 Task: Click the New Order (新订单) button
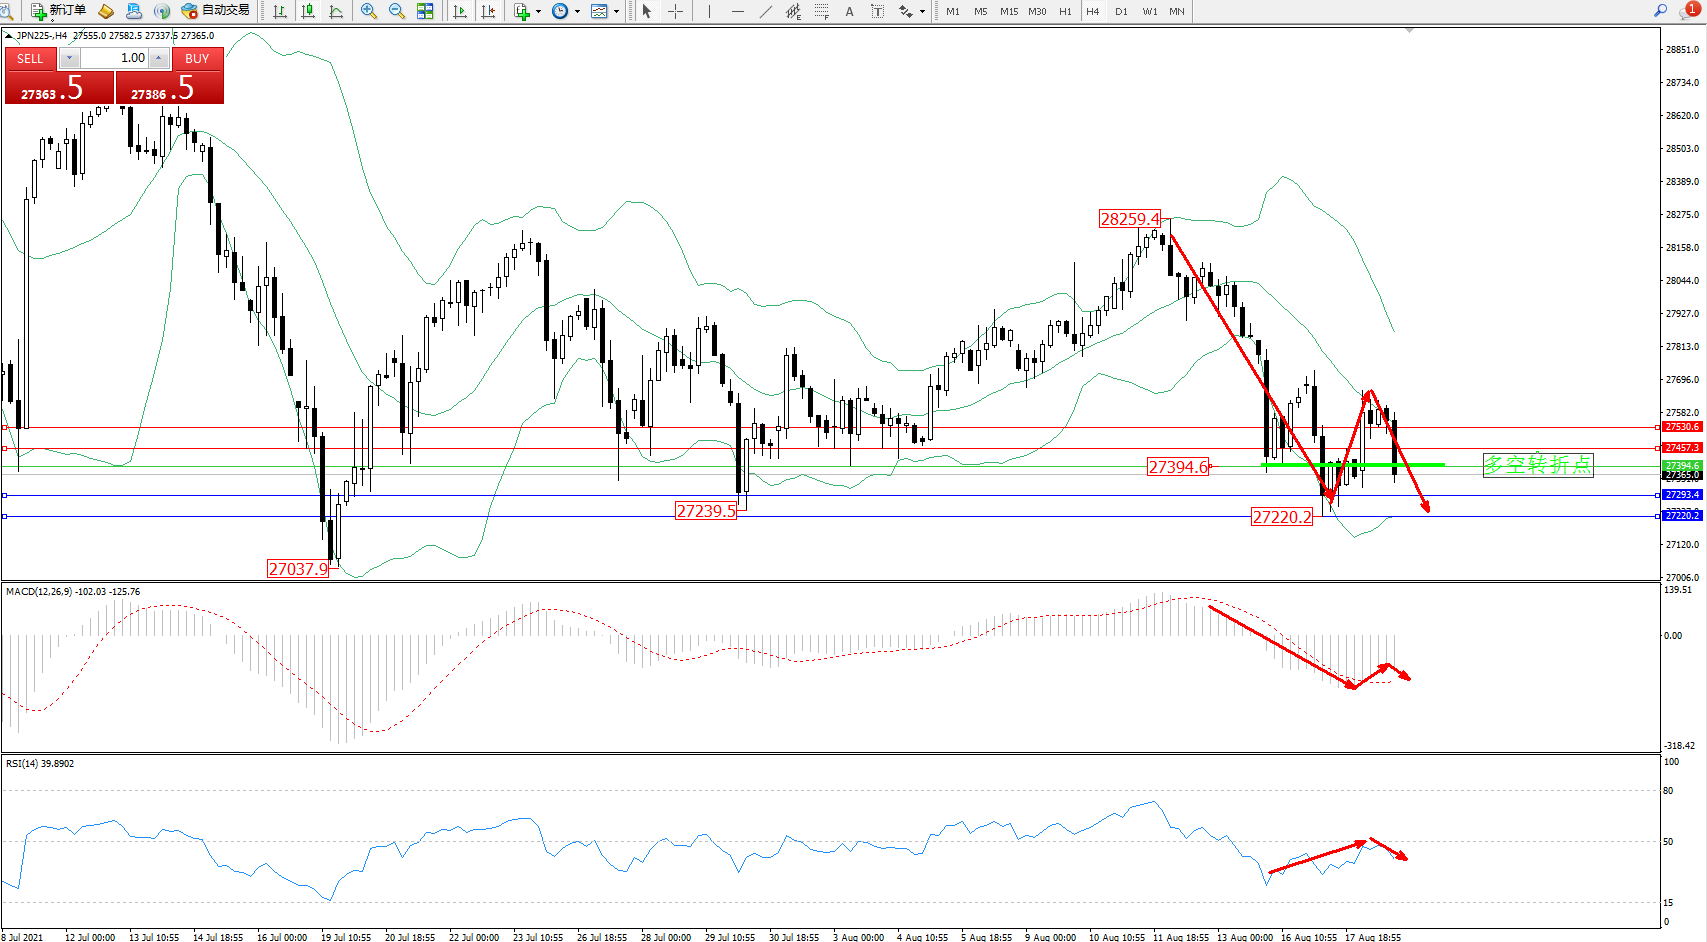pos(58,11)
